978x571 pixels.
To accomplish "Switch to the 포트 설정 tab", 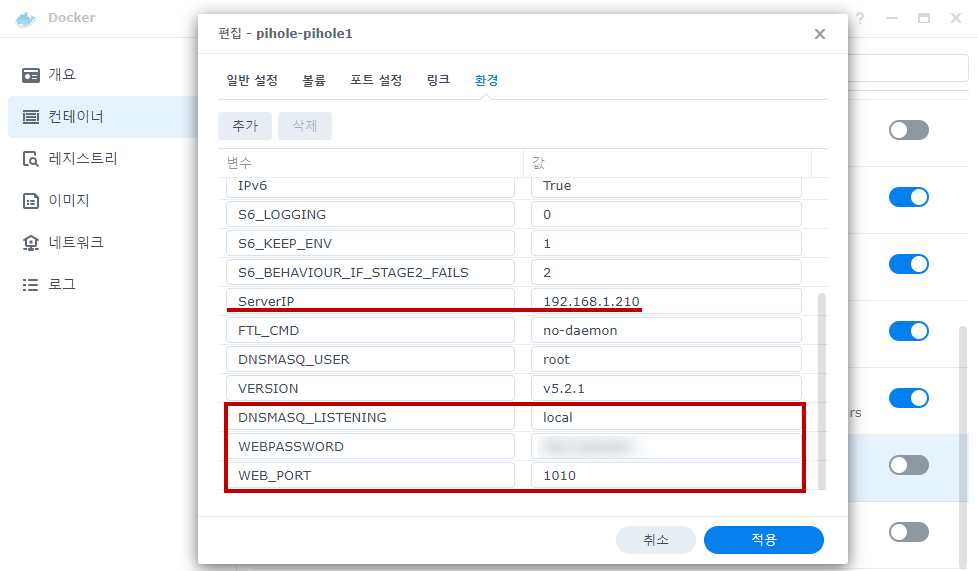I will click(376, 81).
